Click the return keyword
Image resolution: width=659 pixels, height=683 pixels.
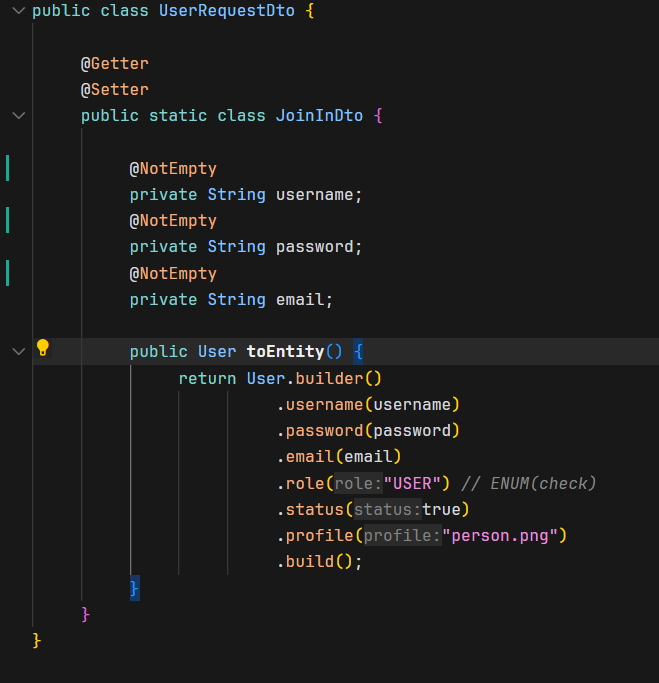tap(207, 379)
